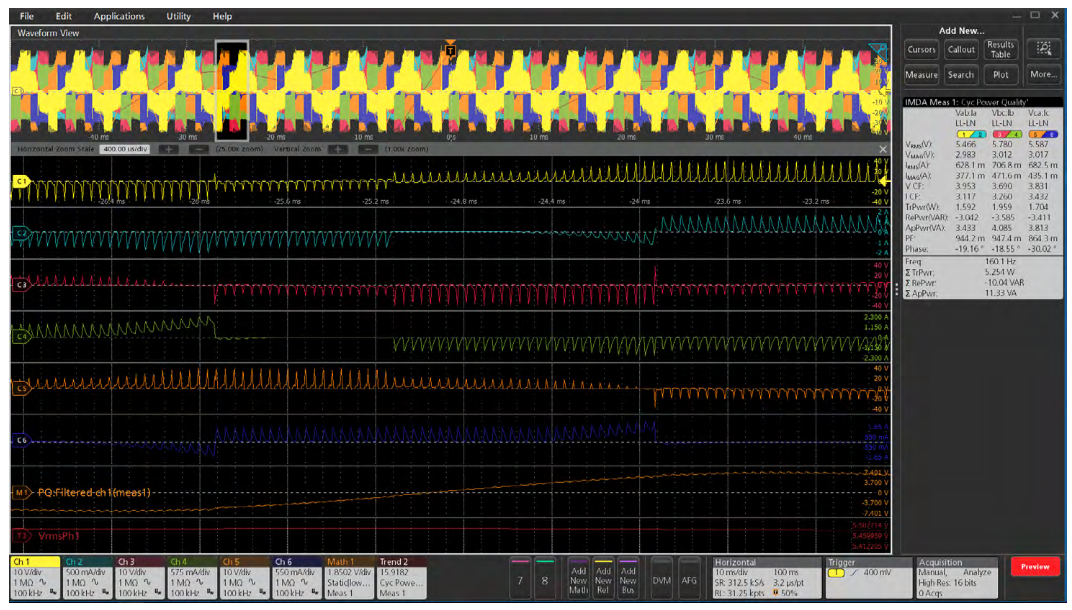Open the Applications menu

[119, 16]
